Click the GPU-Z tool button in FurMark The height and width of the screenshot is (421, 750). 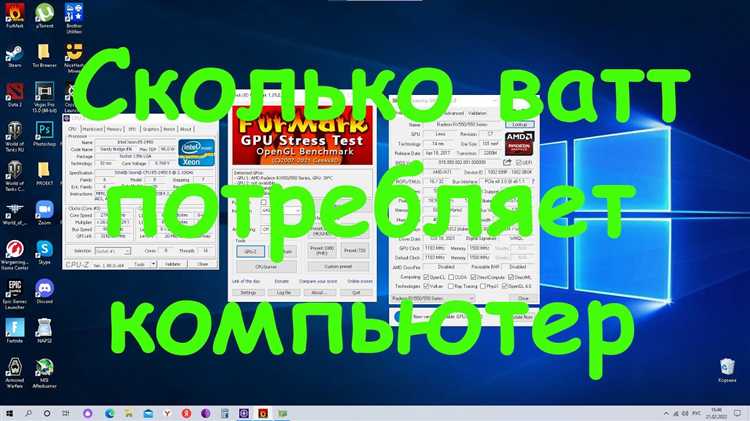click(x=250, y=251)
